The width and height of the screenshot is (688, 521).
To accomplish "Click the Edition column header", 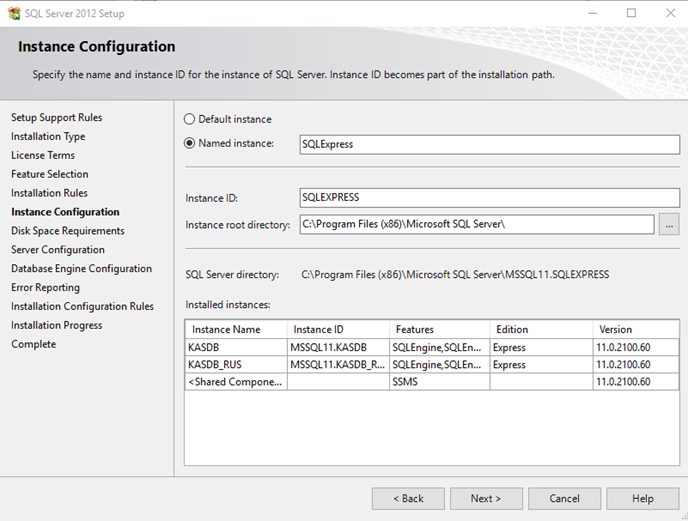I will (541, 329).
